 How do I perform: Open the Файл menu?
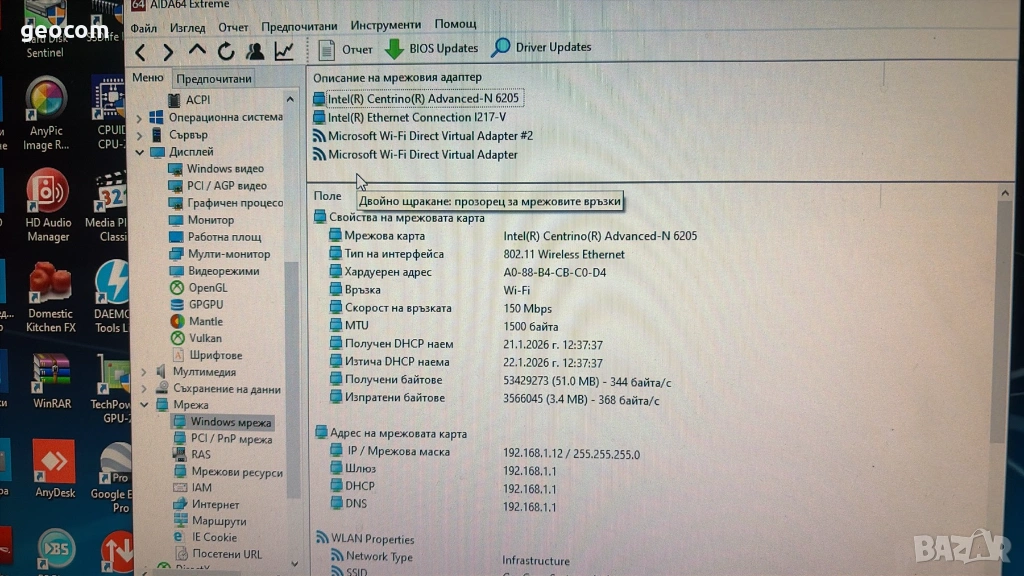tap(143, 26)
